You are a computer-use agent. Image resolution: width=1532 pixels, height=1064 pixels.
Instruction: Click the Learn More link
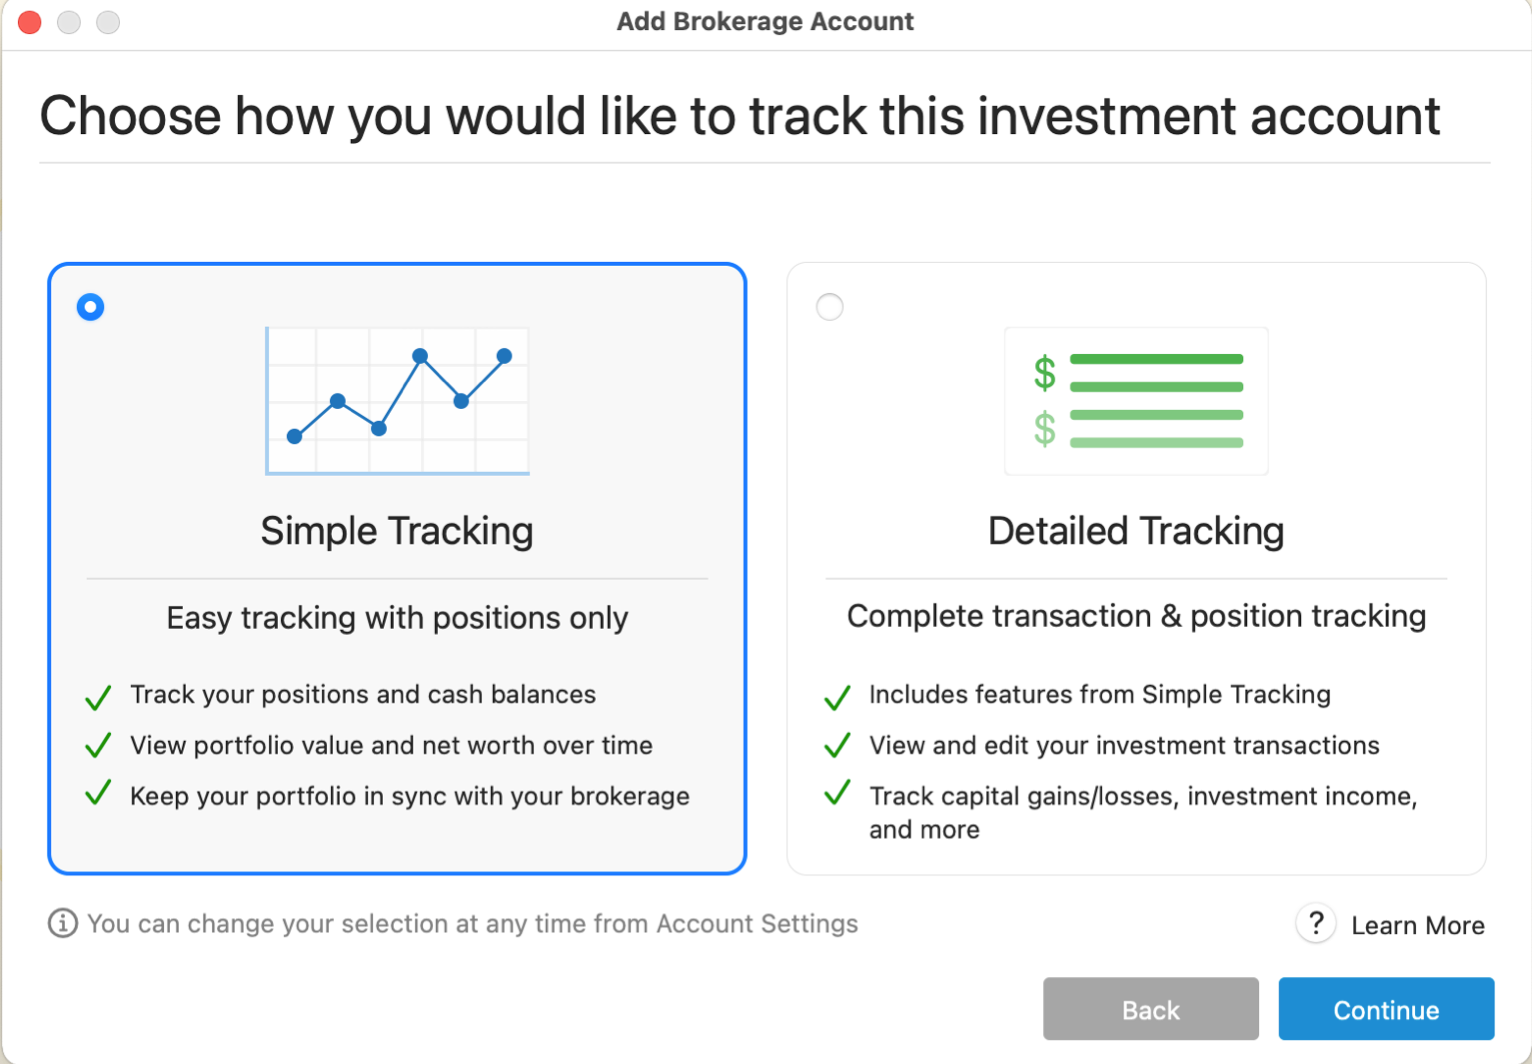click(1418, 925)
